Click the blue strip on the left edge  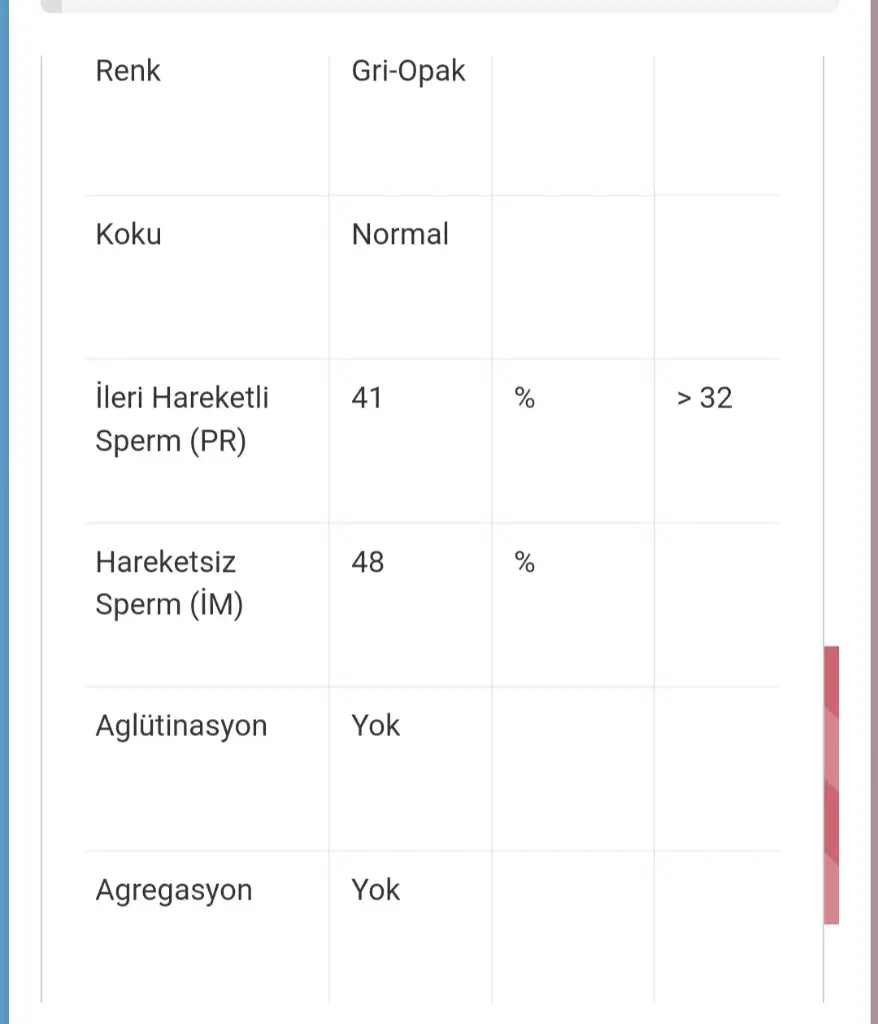point(4,512)
